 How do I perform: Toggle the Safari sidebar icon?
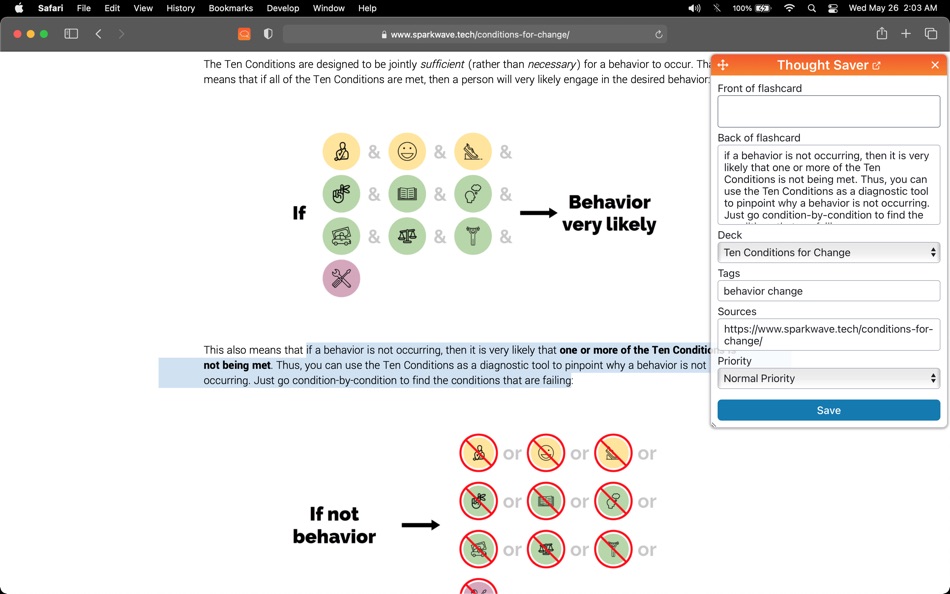[x=70, y=33]
